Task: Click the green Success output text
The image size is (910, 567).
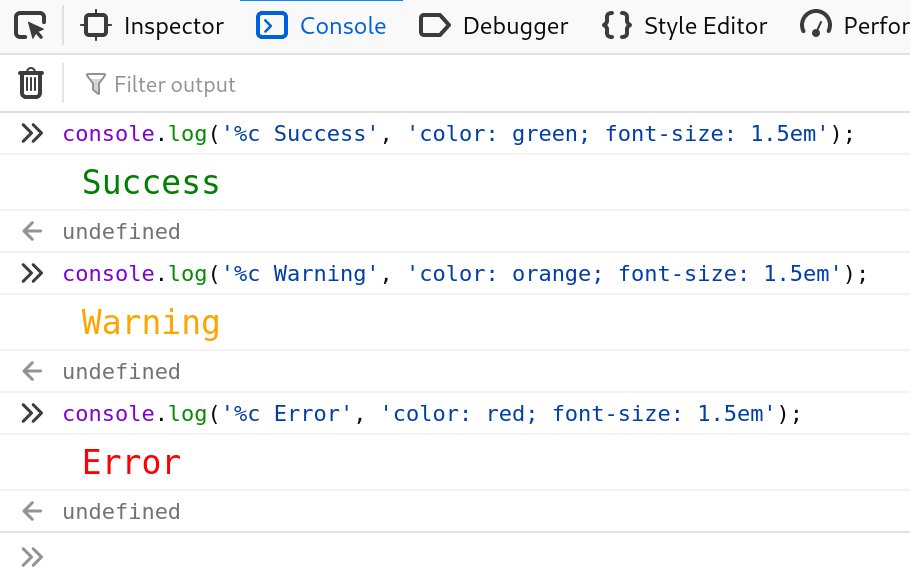Action: [151, 182]
